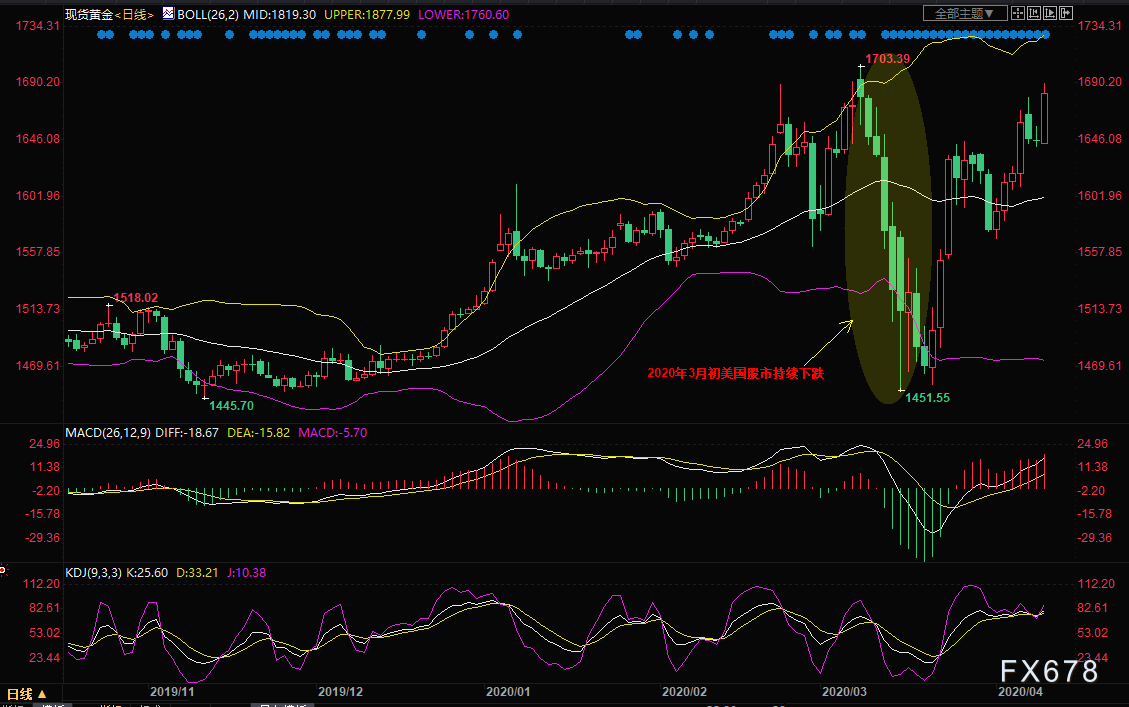Click the MID:1819.30 value
Image resolution: width=1129 pixels, height=707 pixels.
(279, 14)
